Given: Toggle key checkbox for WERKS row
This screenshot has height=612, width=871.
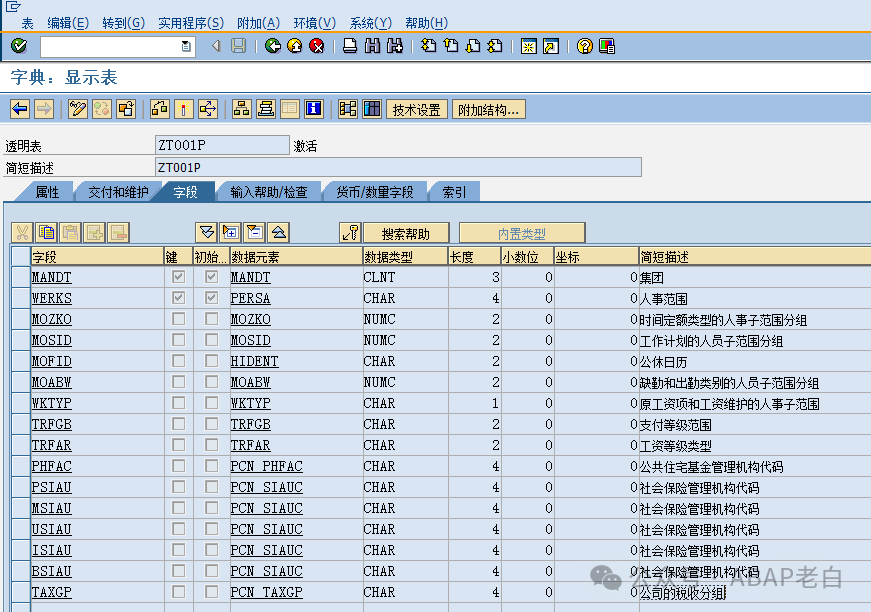Looking at the screenshot, I should click(178, 298).
